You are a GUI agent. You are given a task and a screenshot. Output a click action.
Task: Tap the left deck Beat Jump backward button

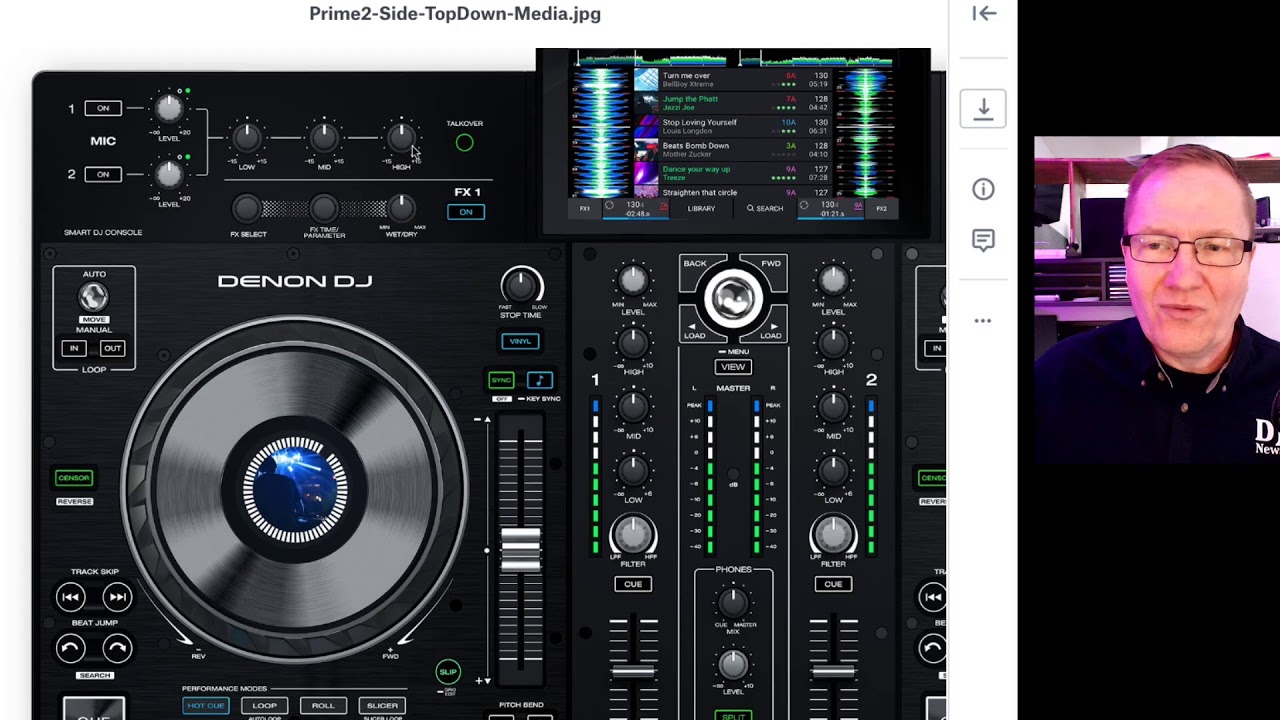[71, 648]
